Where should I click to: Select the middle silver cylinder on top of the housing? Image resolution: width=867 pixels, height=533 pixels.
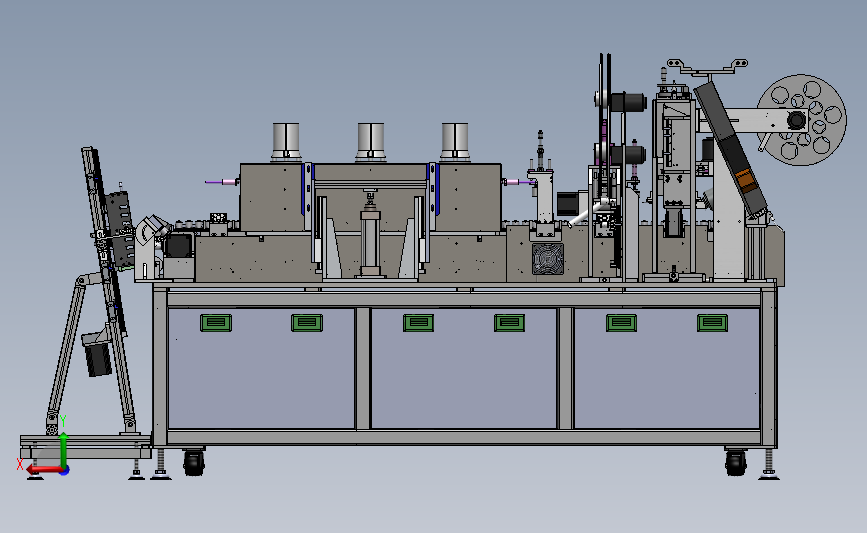[x=371, y=142]
